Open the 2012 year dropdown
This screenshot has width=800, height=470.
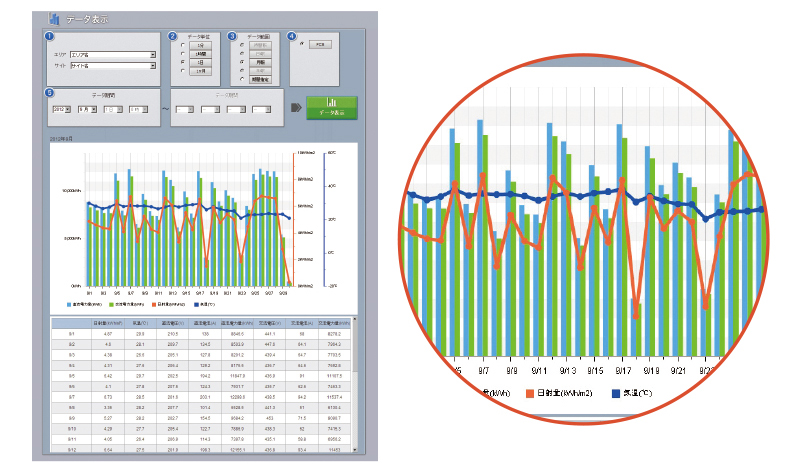click(x=61, y=109)
